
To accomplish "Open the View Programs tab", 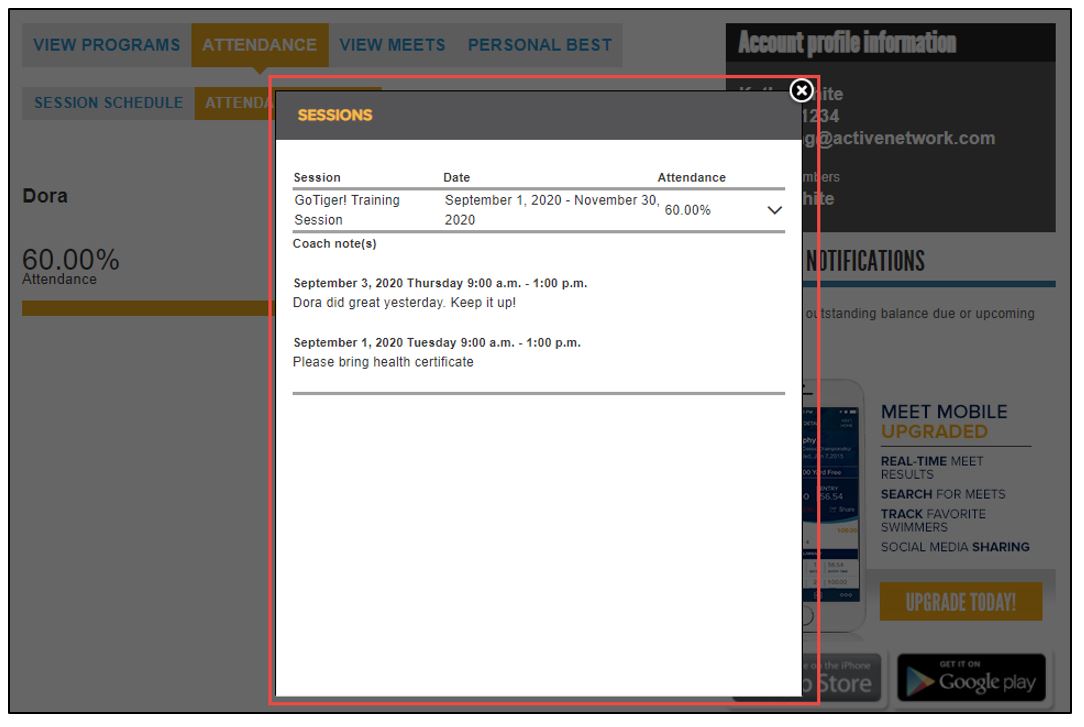I will 107,45.
